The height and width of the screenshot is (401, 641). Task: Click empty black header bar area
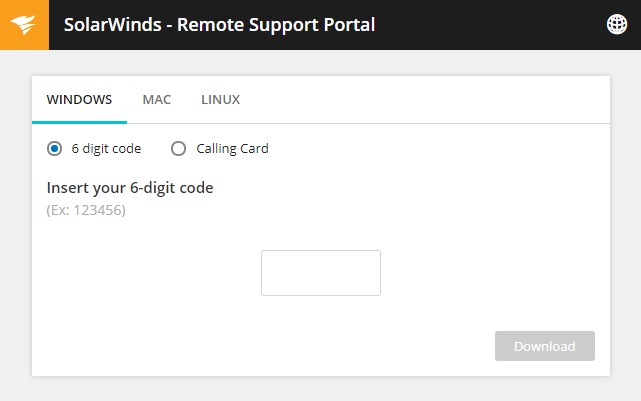pos(491,25)
